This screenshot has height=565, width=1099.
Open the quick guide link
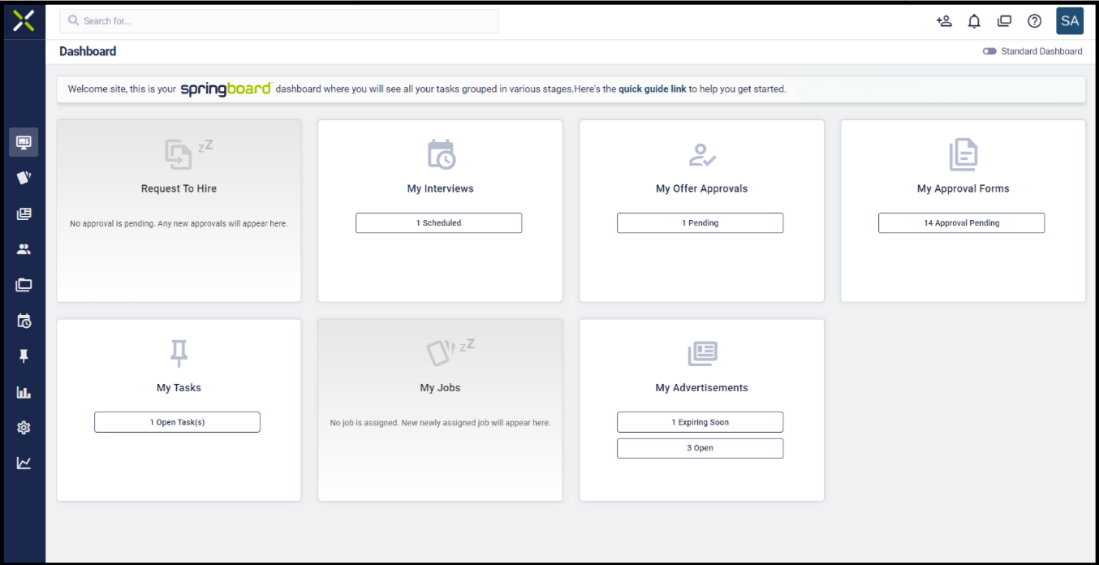tap(652, 89)
